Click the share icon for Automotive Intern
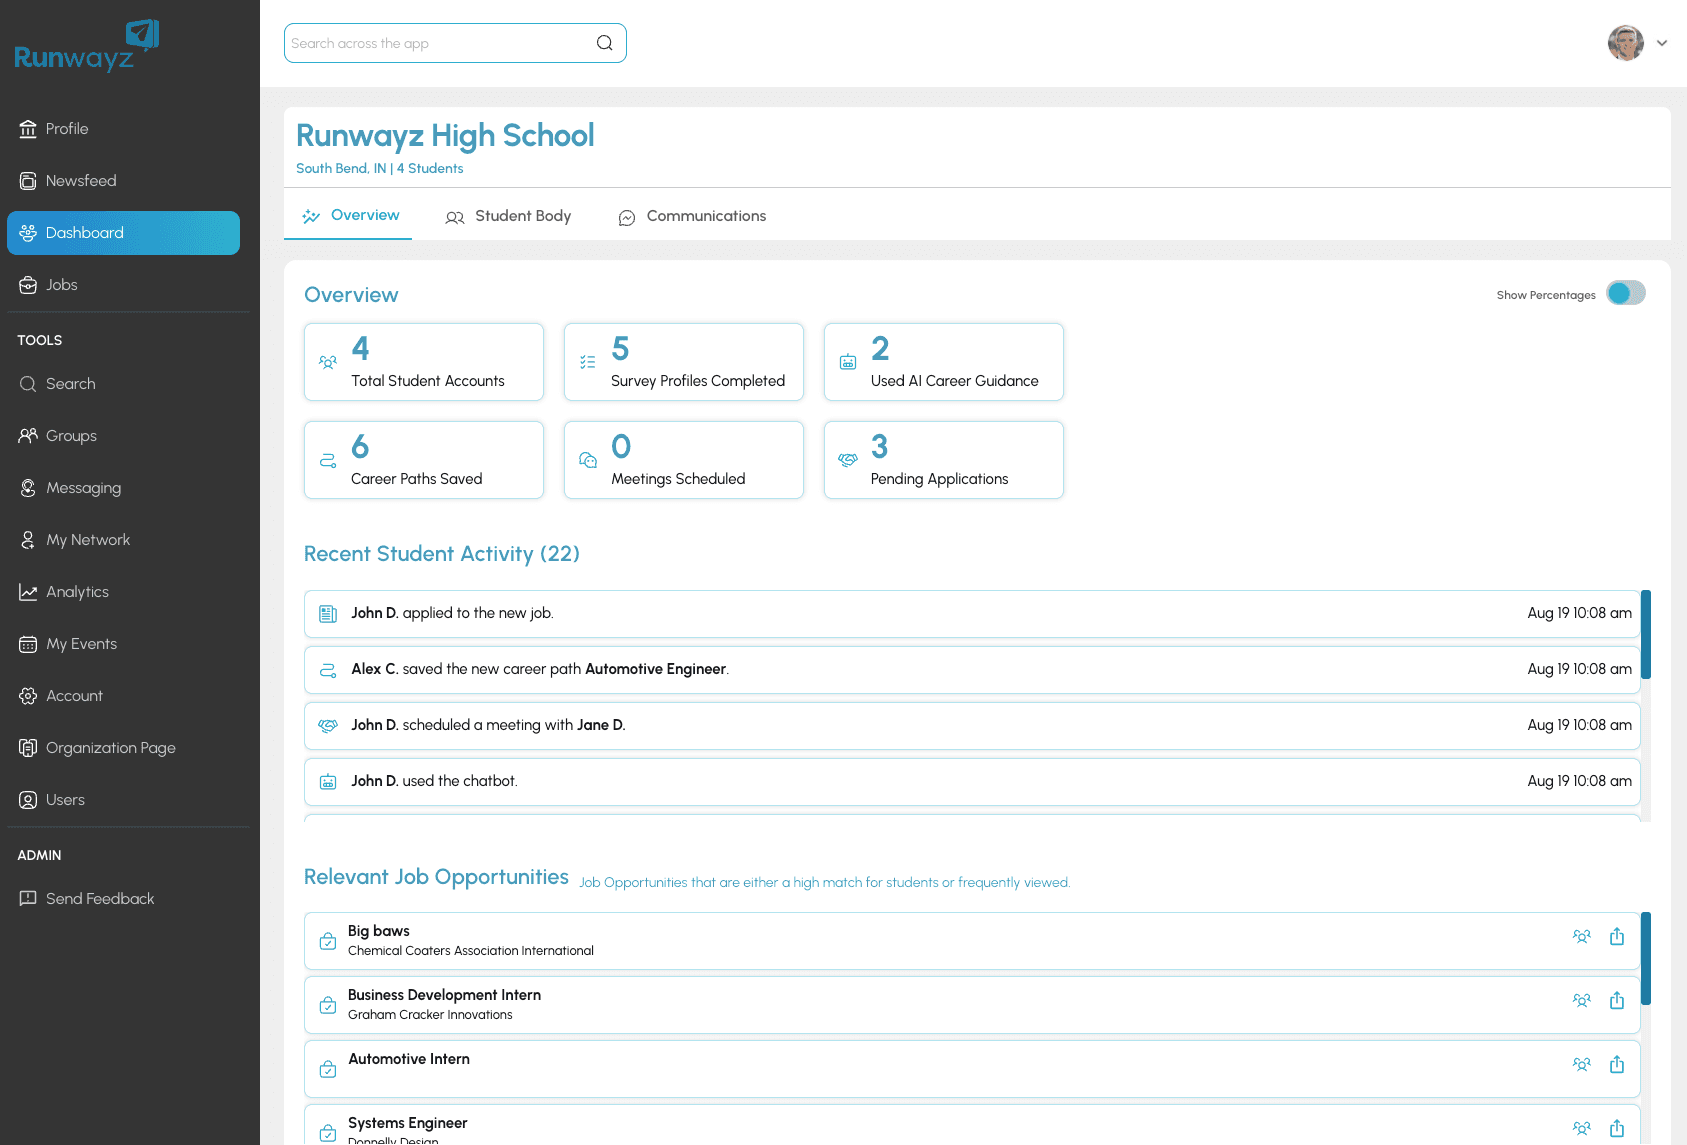Image resolution: width=1687 pixels, height=1145 pixels. [1617, 1065]
